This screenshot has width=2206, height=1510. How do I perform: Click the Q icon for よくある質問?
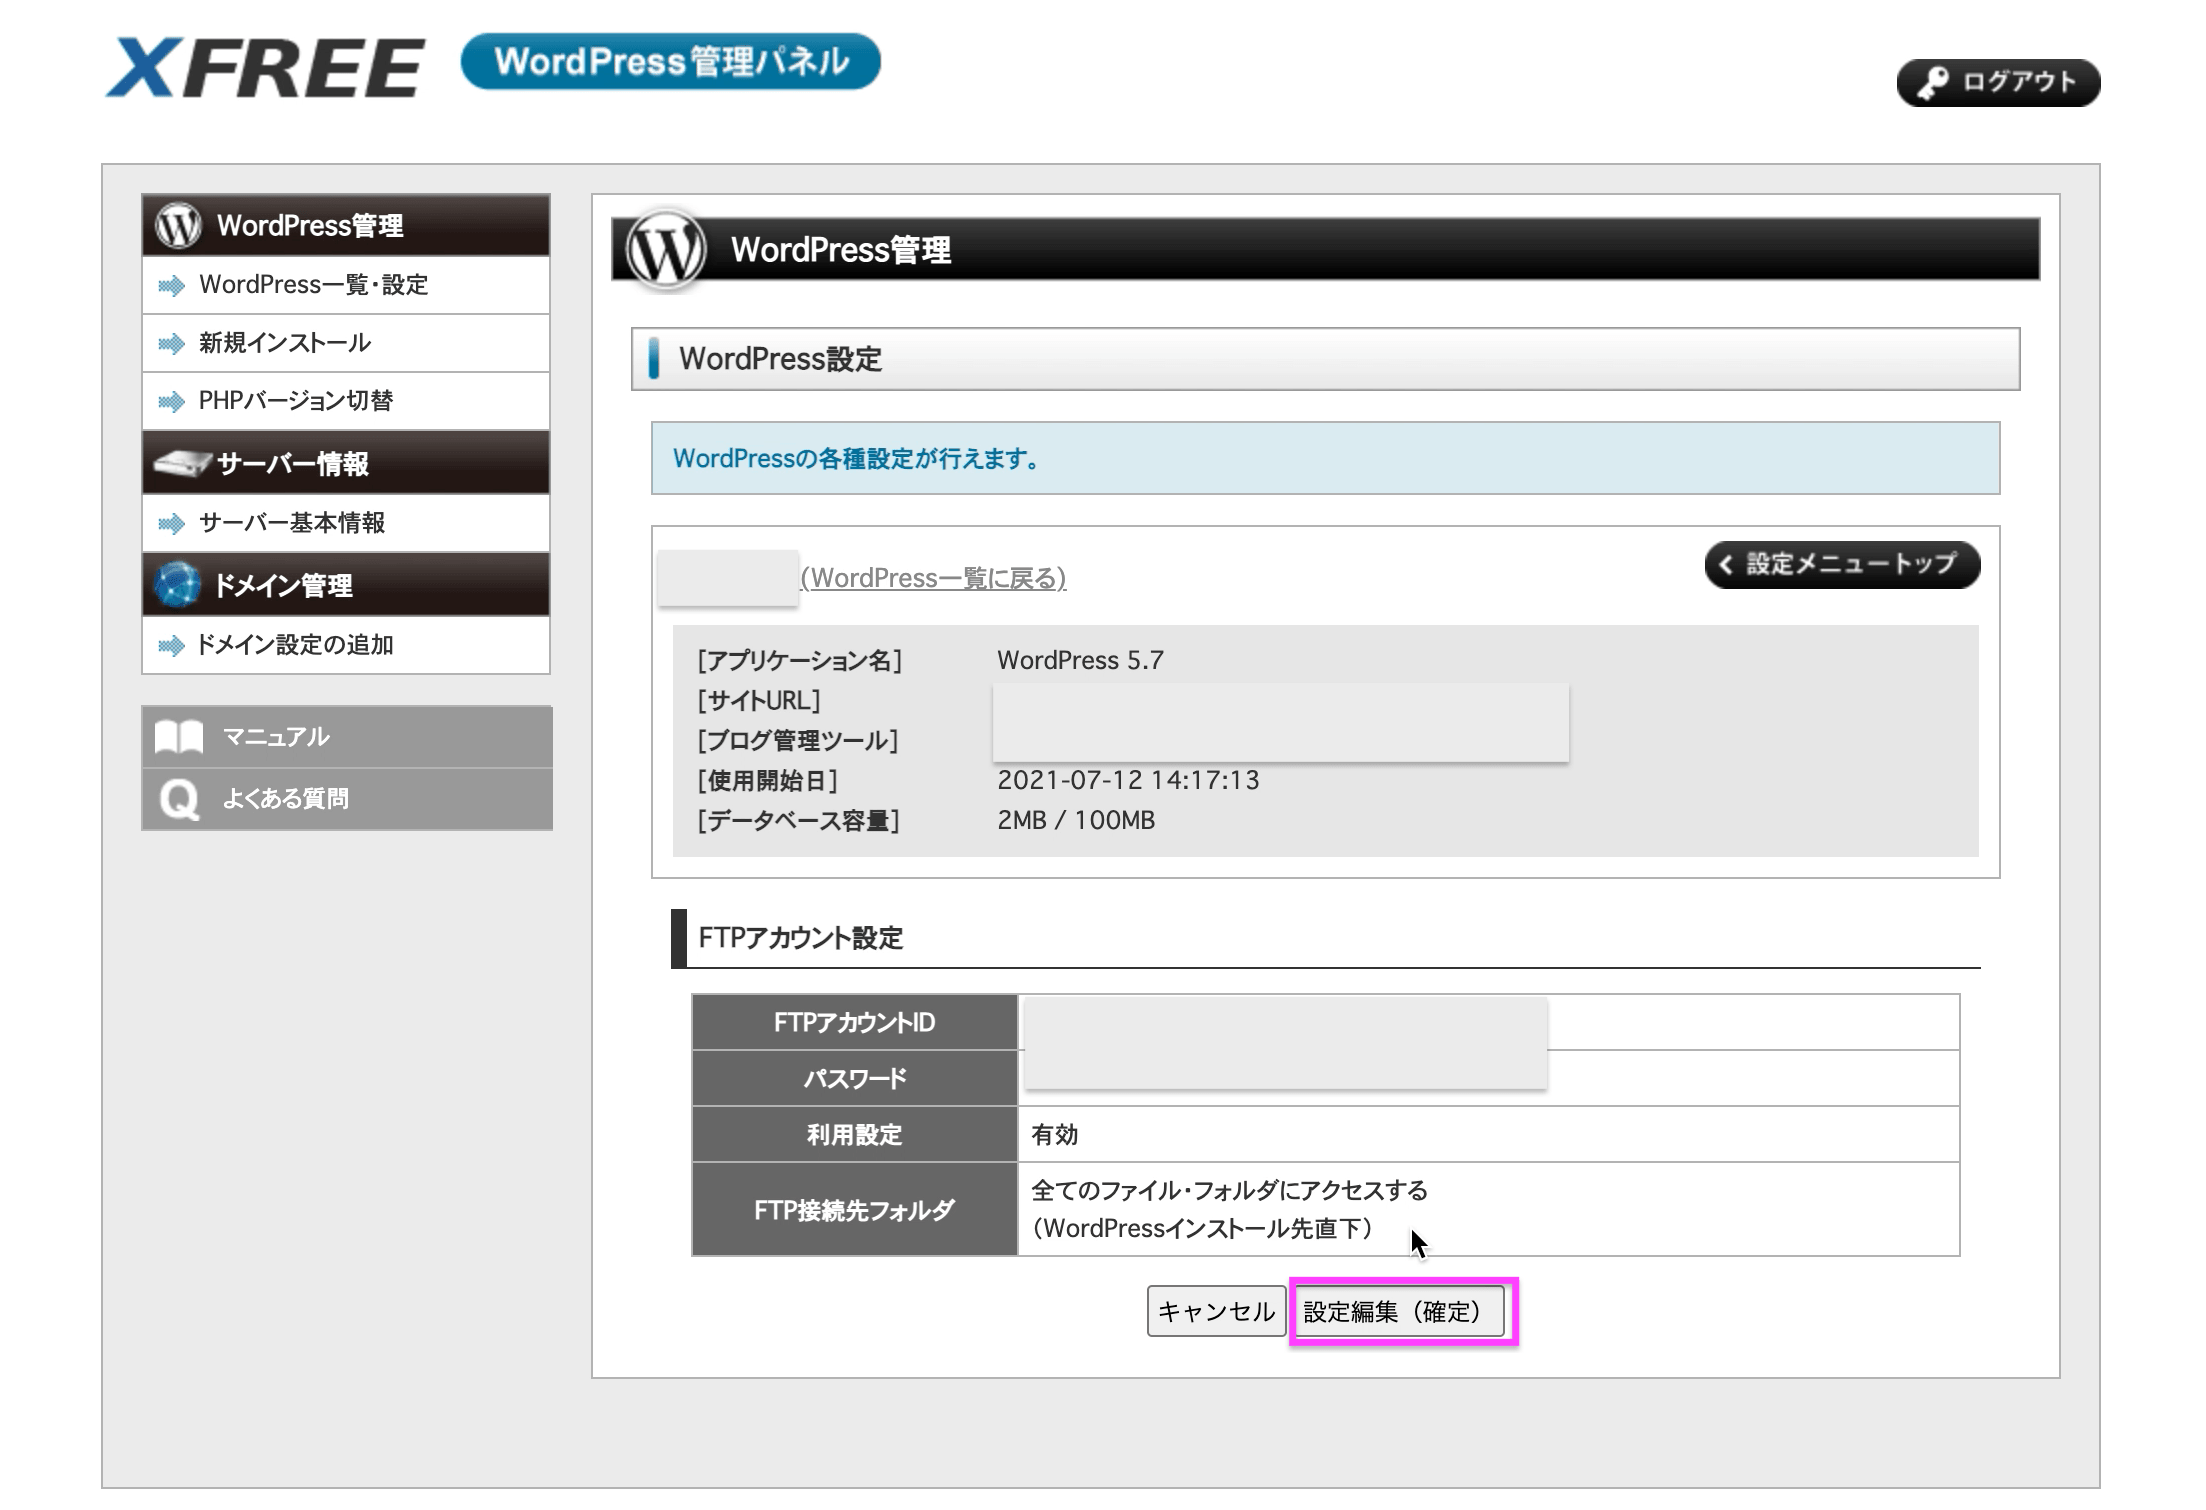[x=179, y=799]
